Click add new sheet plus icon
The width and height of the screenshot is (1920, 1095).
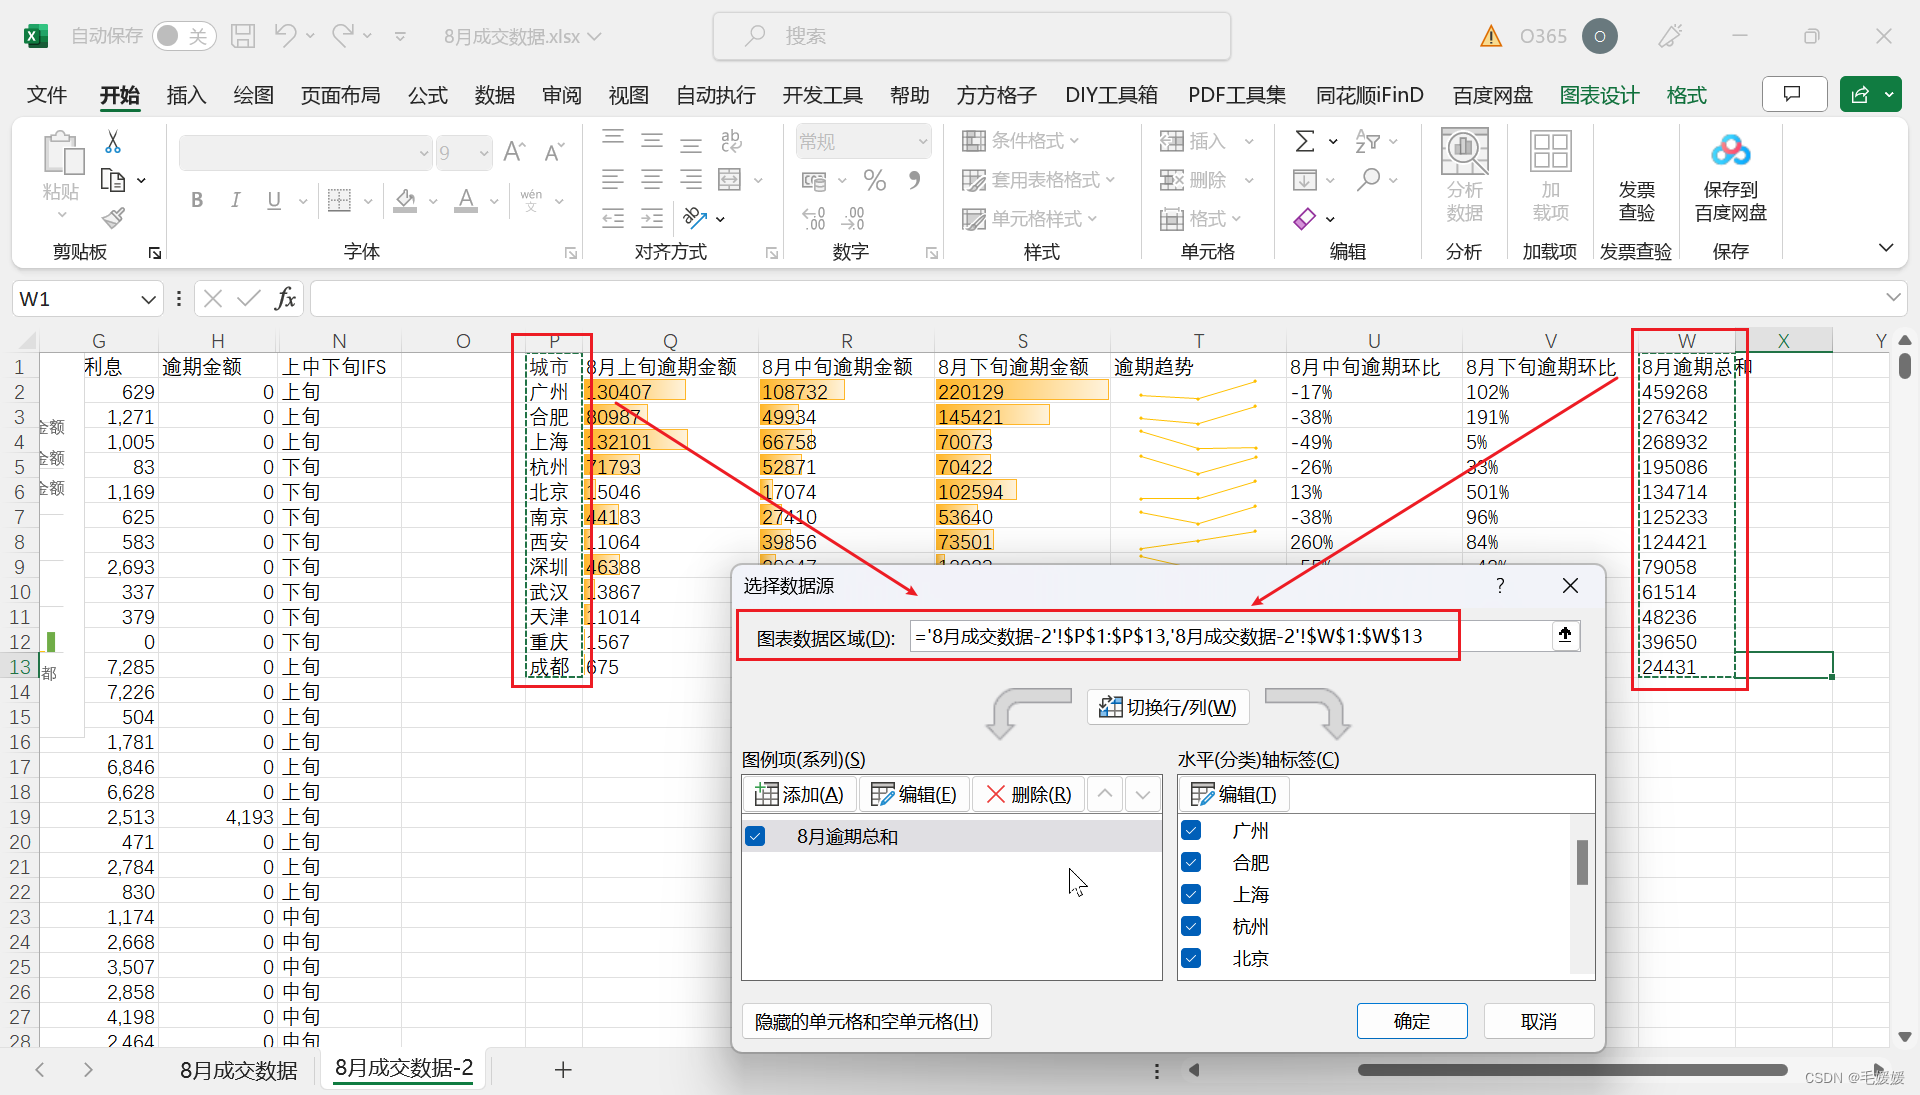(563, 1069)
